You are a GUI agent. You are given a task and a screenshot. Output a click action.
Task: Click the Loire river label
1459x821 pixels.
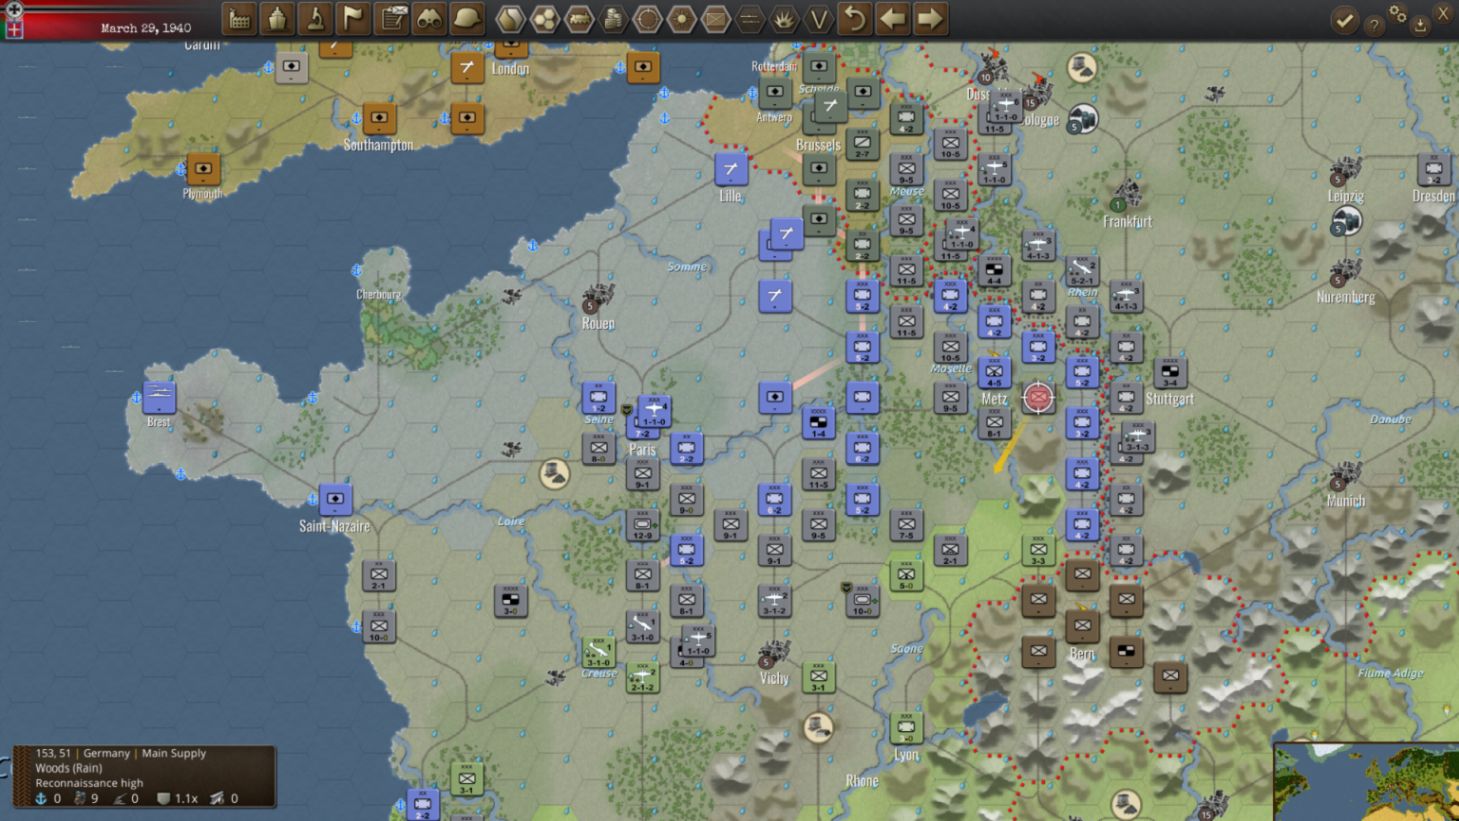[511, 521]
